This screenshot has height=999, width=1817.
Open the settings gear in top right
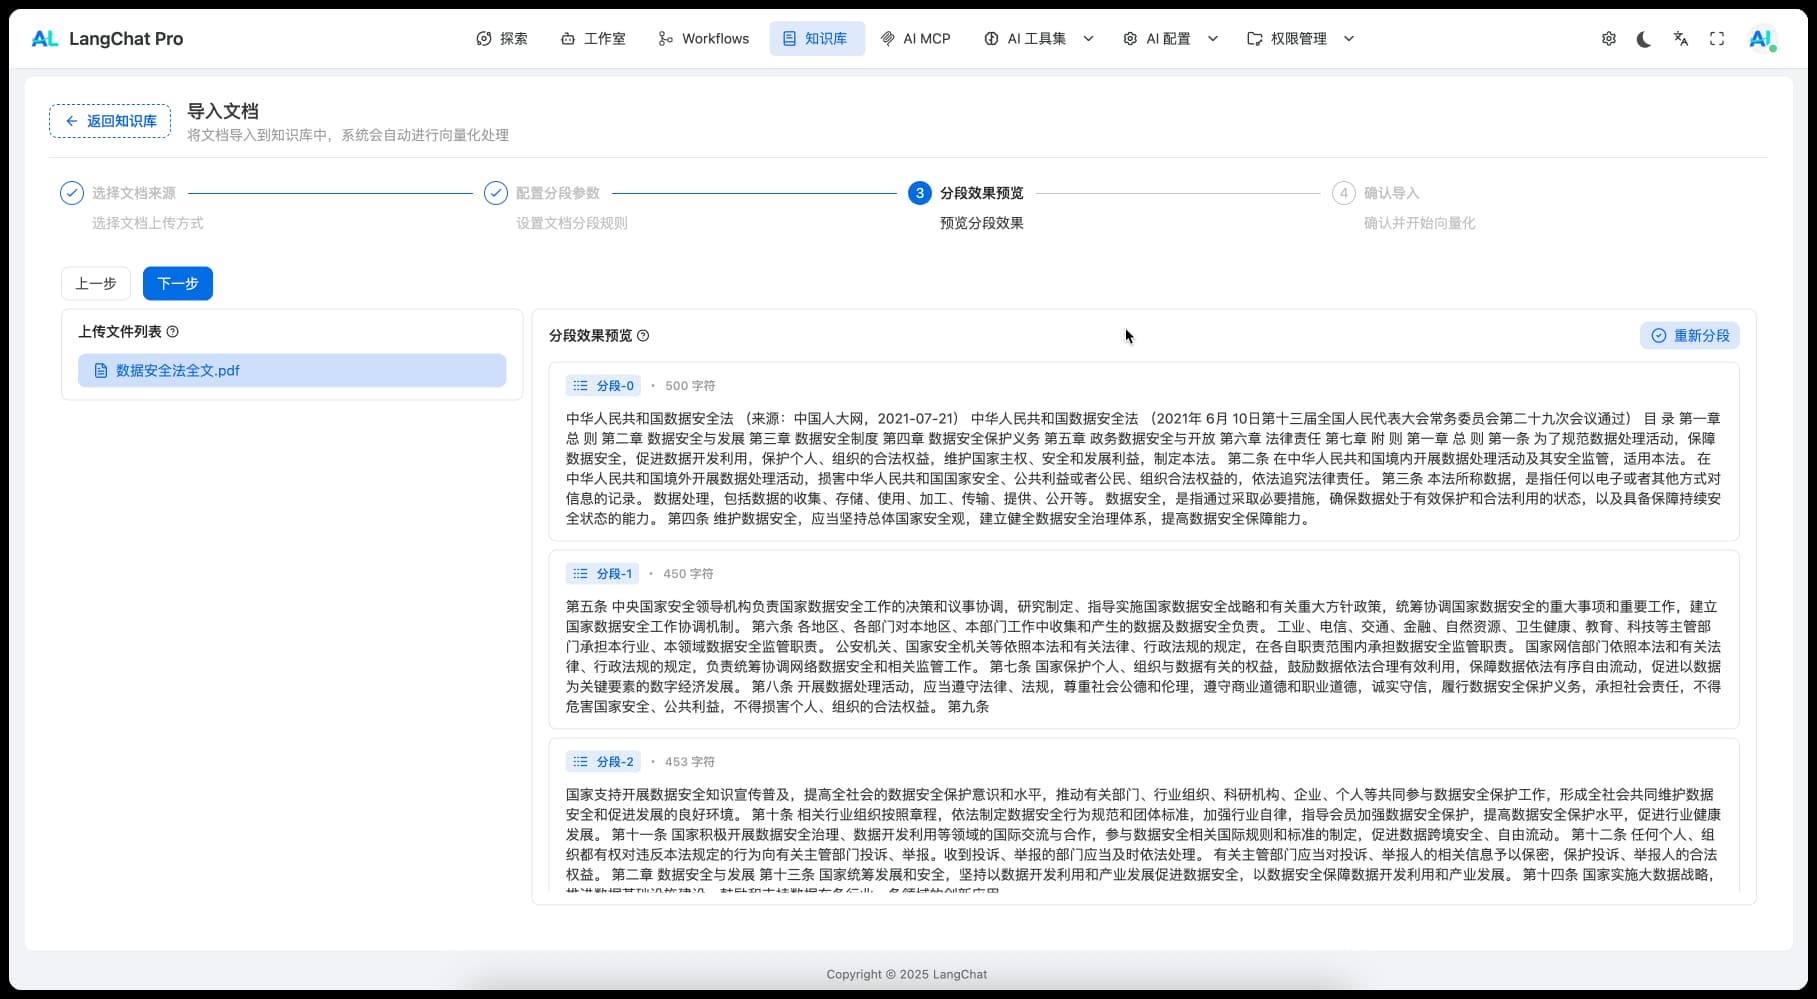(1608, 38)
